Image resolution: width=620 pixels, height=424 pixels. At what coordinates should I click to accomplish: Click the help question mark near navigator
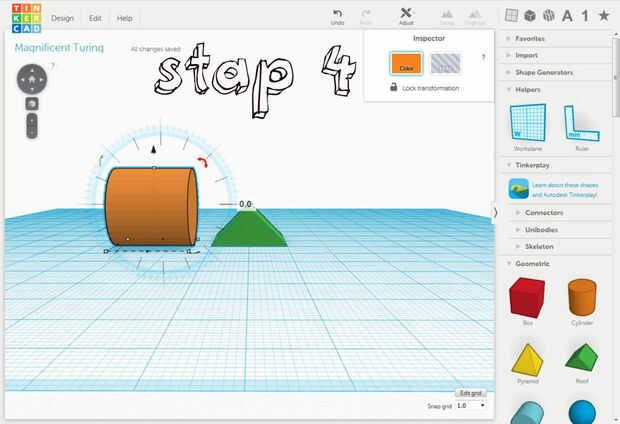point(53,66)
